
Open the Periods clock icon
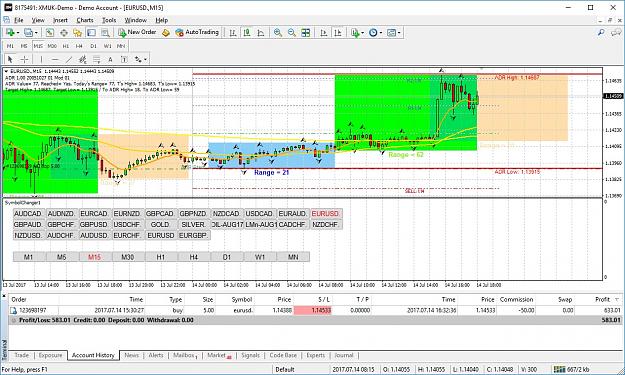(373, 33)
